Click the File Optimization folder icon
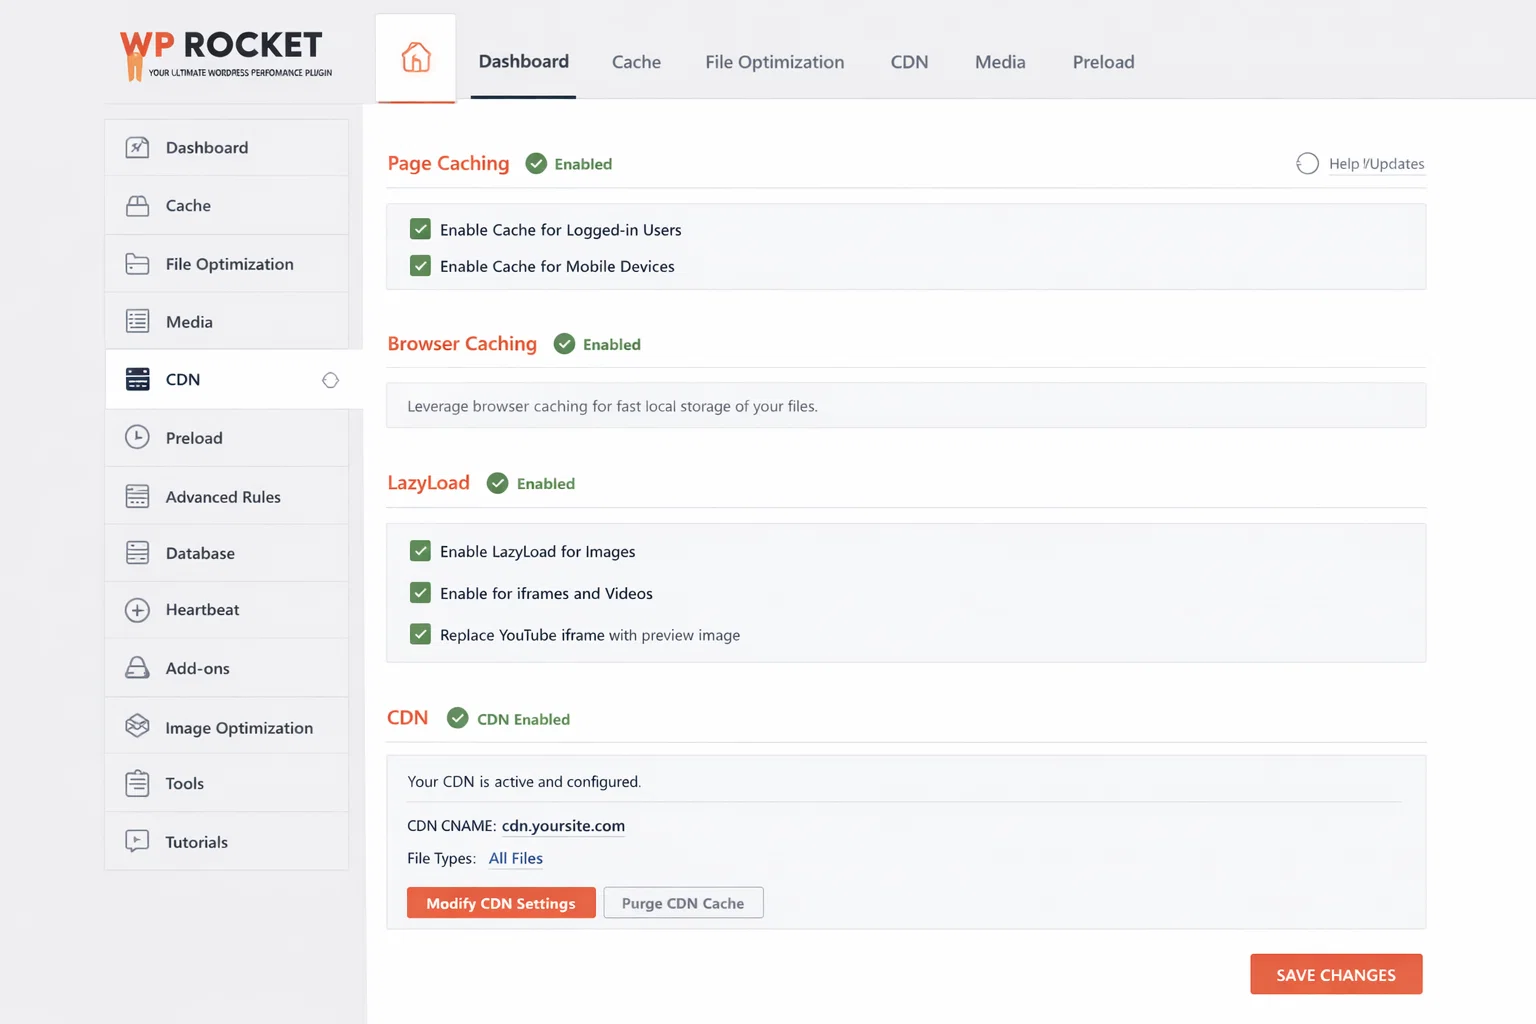Screen dimensions: 1536x1024 tap(138, 264)
